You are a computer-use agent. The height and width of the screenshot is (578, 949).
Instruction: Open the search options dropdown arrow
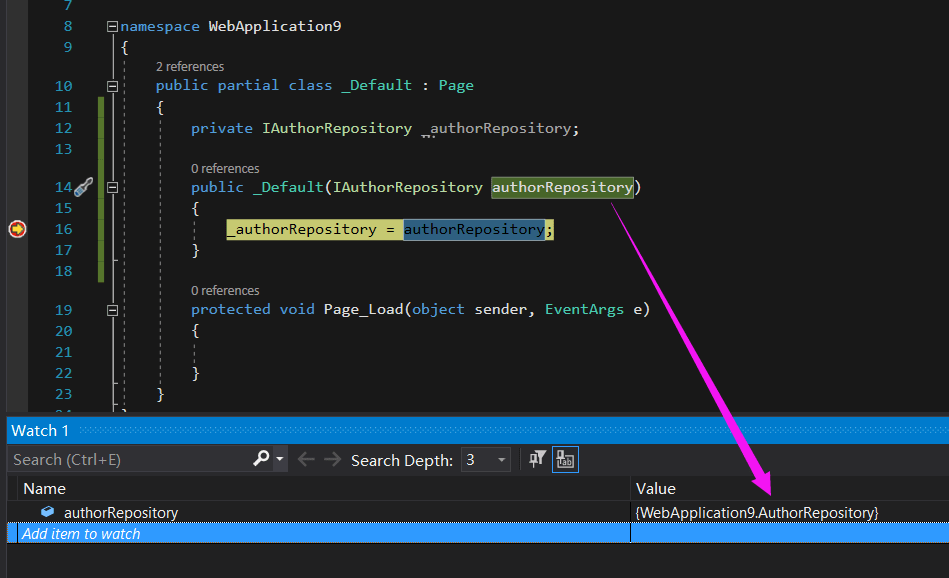(280, 460)
